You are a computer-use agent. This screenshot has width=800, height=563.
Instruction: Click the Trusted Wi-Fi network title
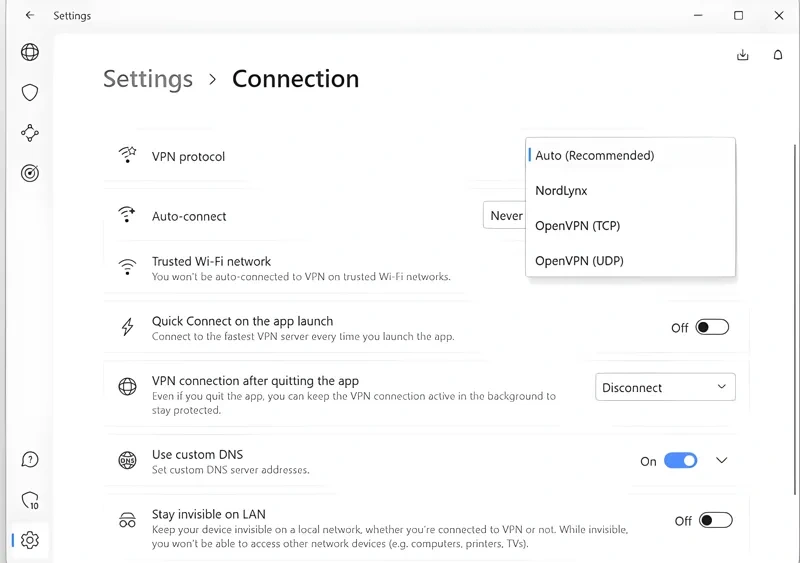click(x=211, y=261)
